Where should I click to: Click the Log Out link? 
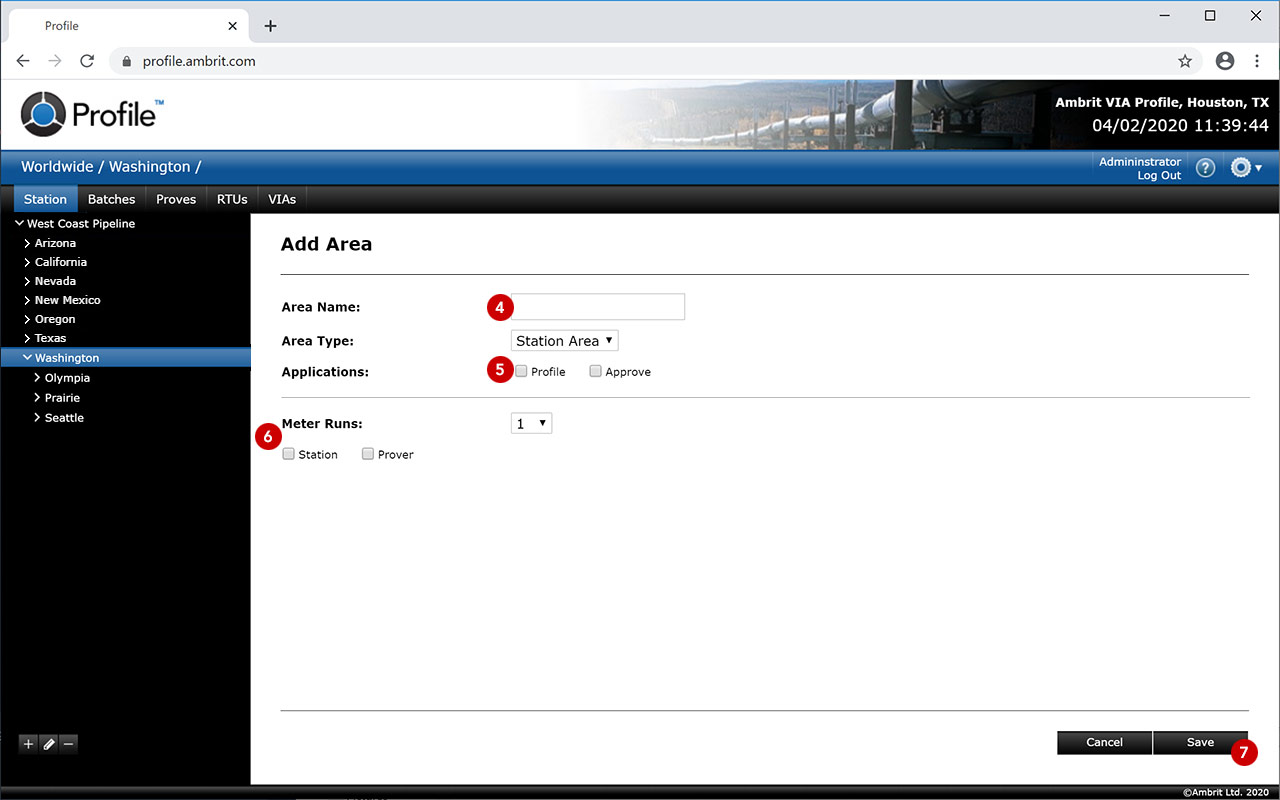coord(1158,176)
